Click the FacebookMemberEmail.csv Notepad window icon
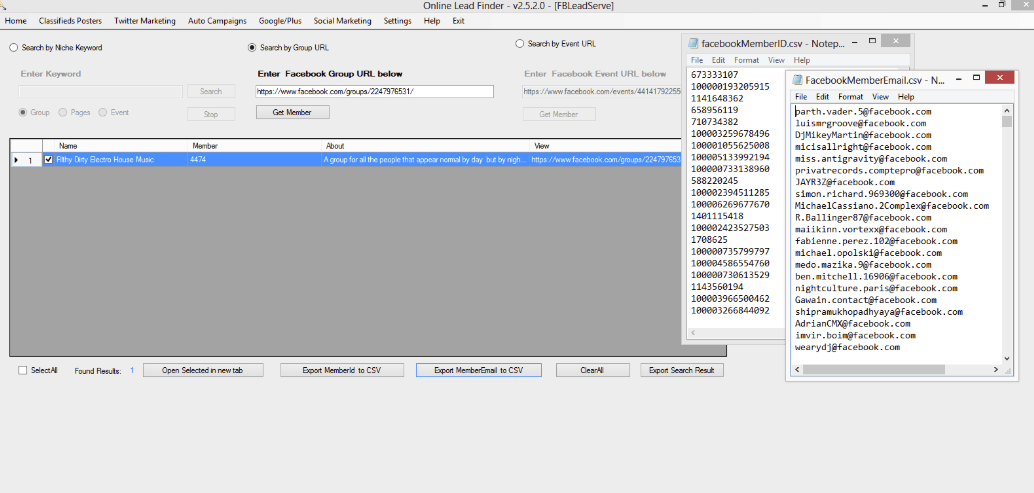Image resolution: width=1034 pixels, height=493 pixels. [797, 80]
